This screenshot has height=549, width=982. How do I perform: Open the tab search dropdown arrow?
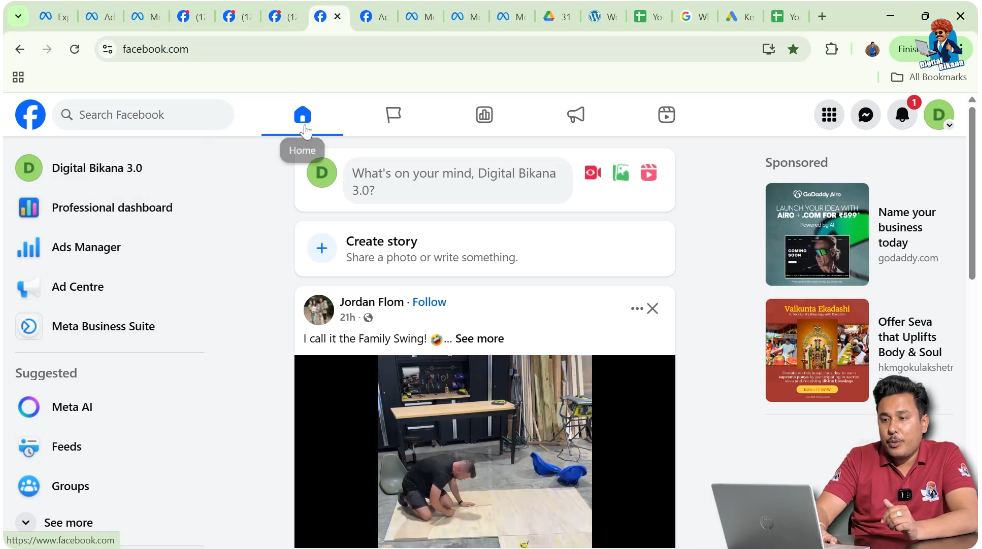[18, 16]
